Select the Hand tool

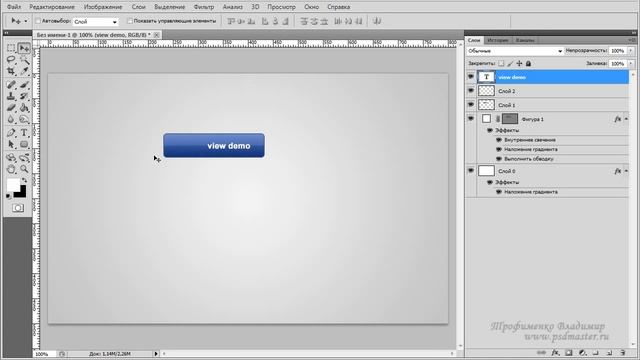(11, 169)
